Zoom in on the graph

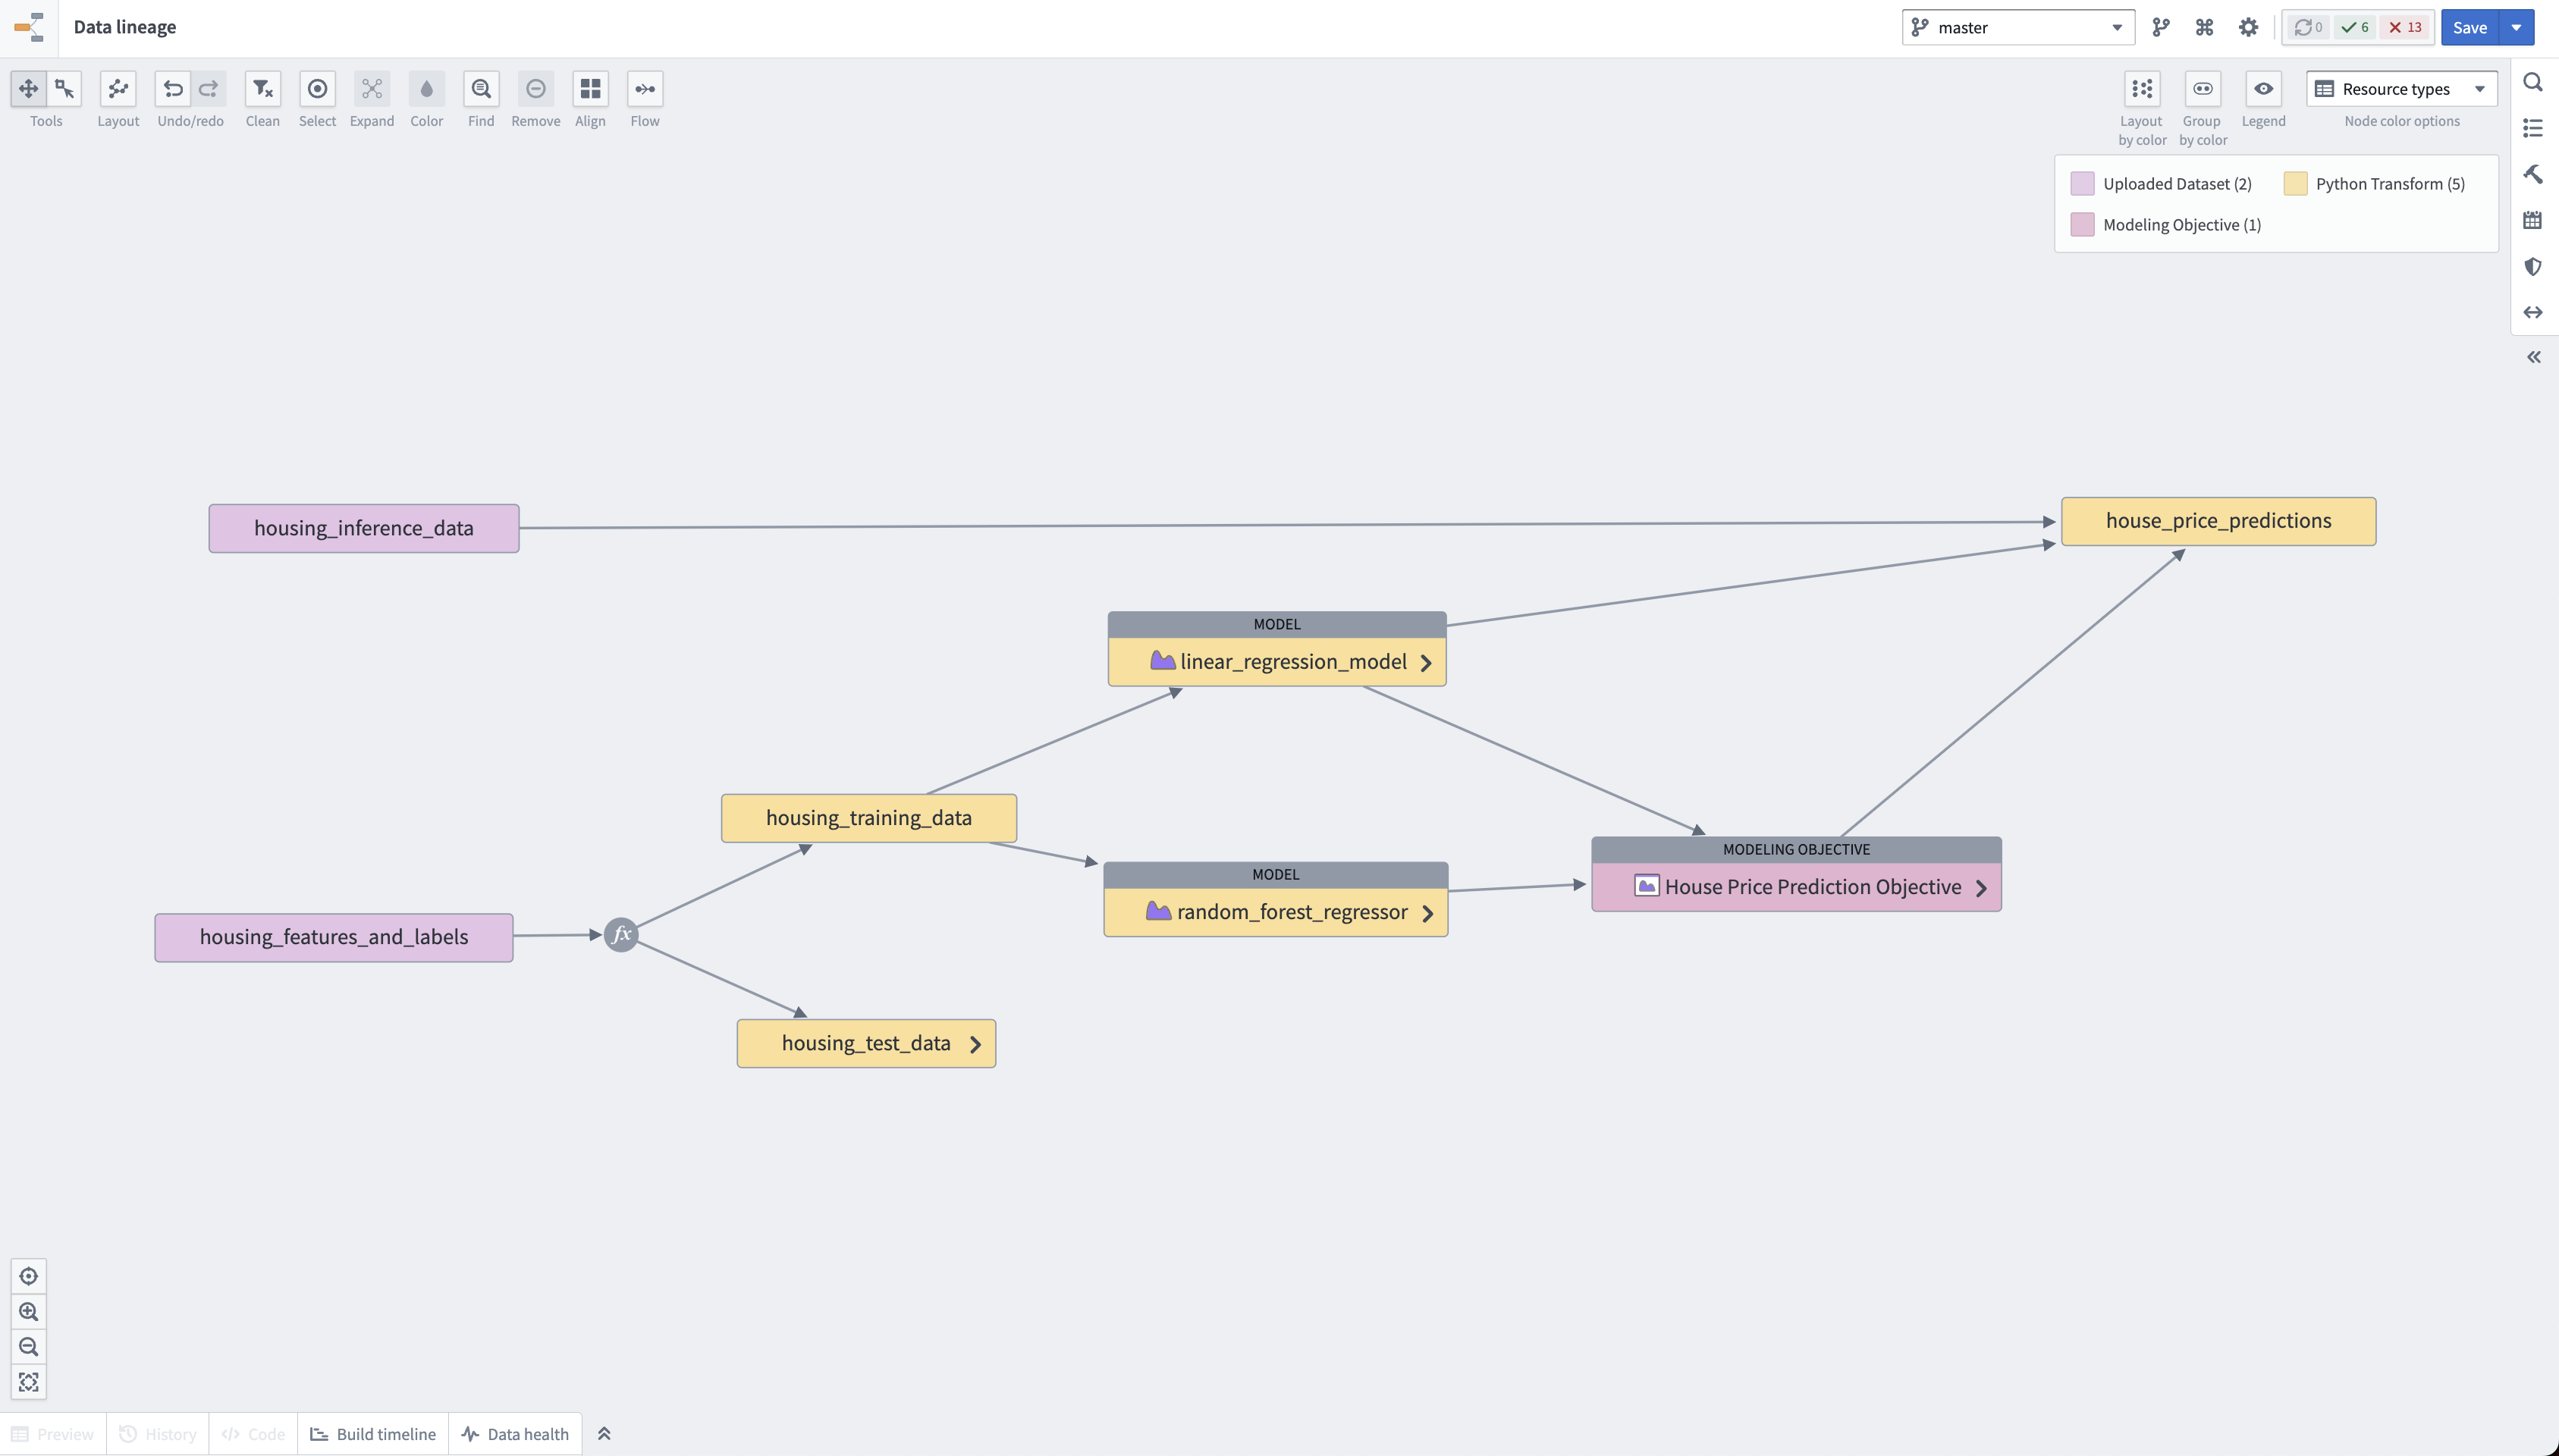(28, 1311)
